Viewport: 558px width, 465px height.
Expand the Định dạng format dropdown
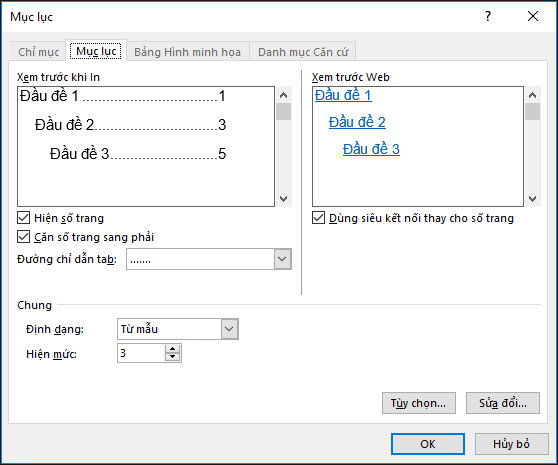coord(230,329)
